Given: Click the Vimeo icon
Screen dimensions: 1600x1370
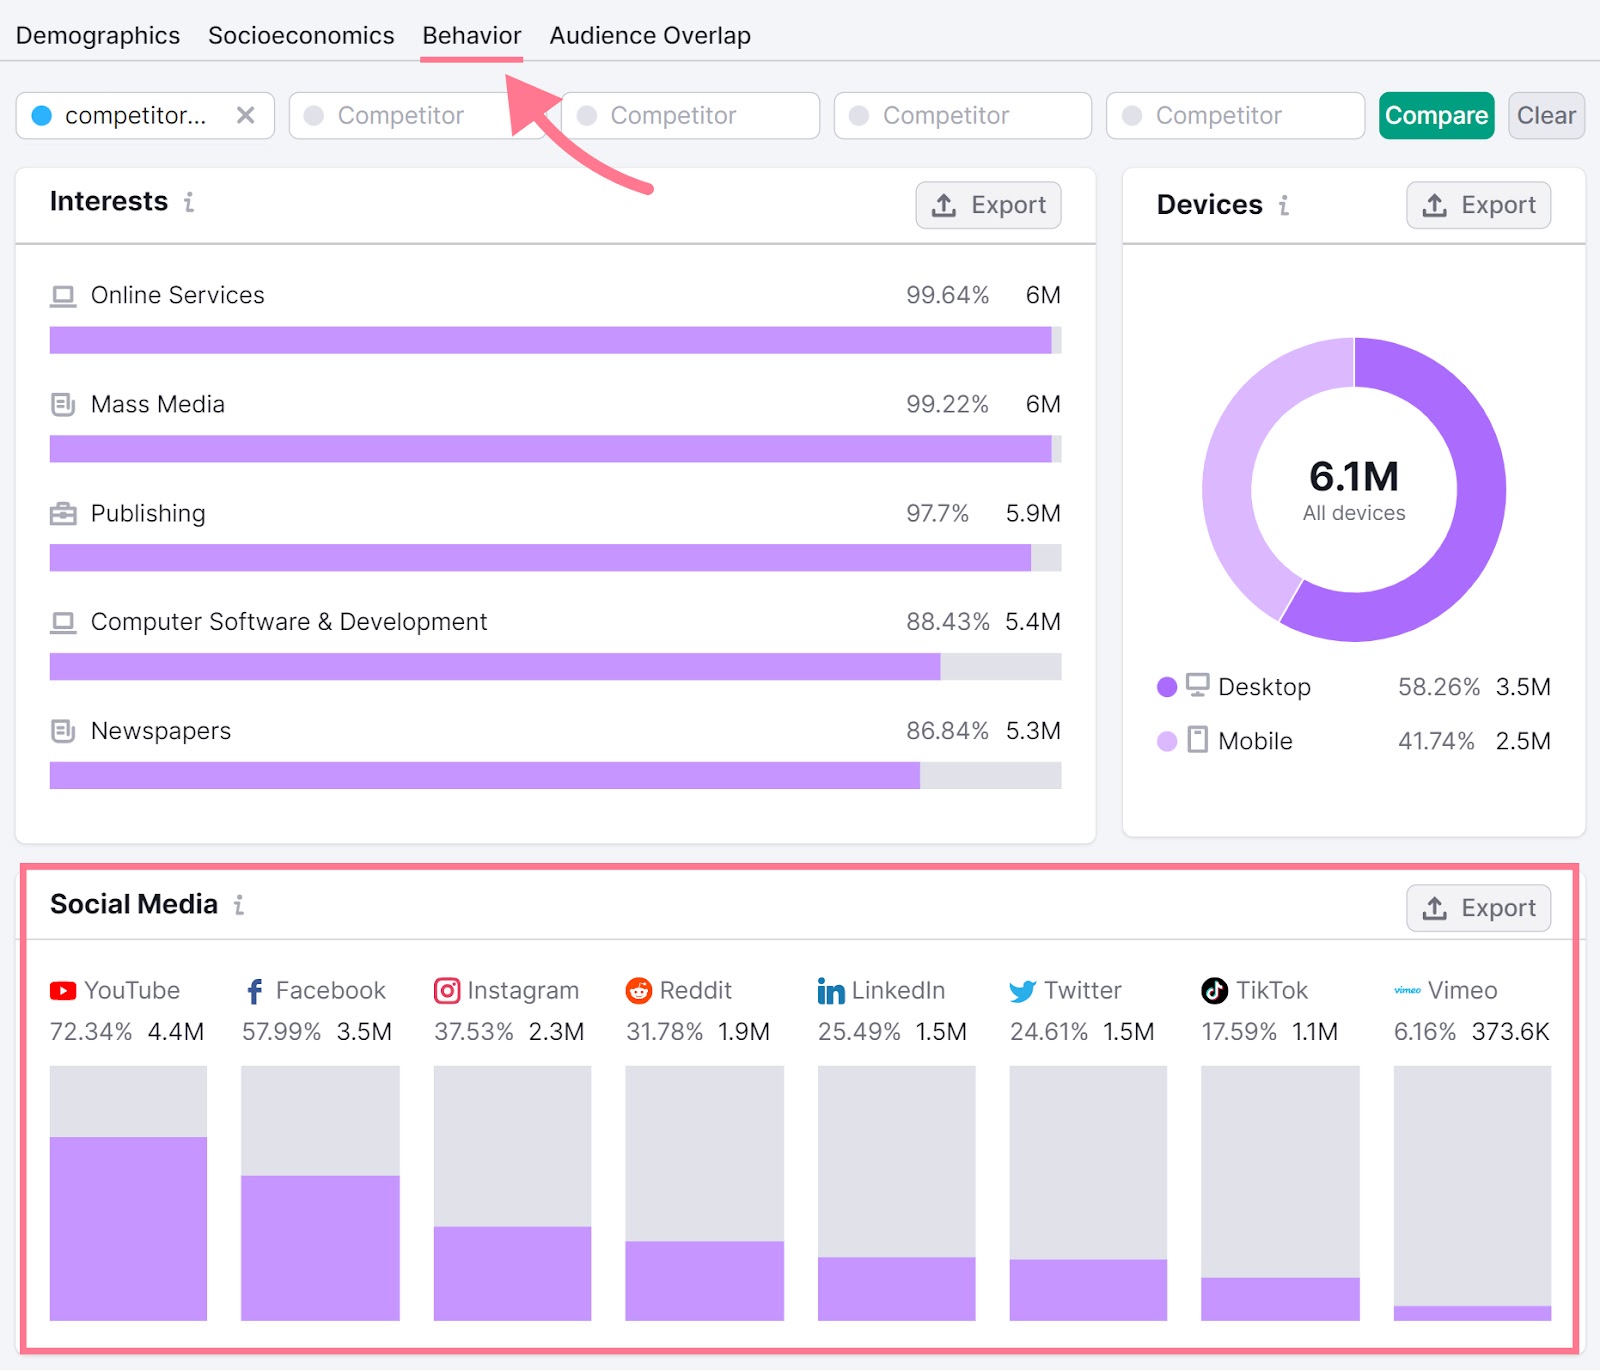Looking at the screenshot, I should tap(1407, 991).
